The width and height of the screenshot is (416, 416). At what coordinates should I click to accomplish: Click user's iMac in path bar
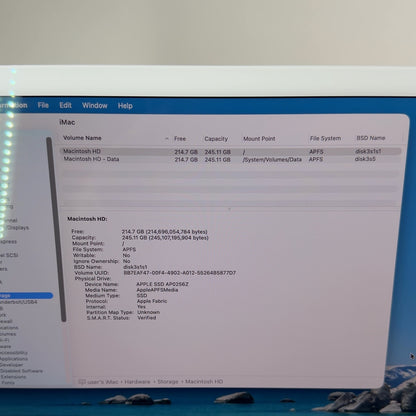[102, 382]
